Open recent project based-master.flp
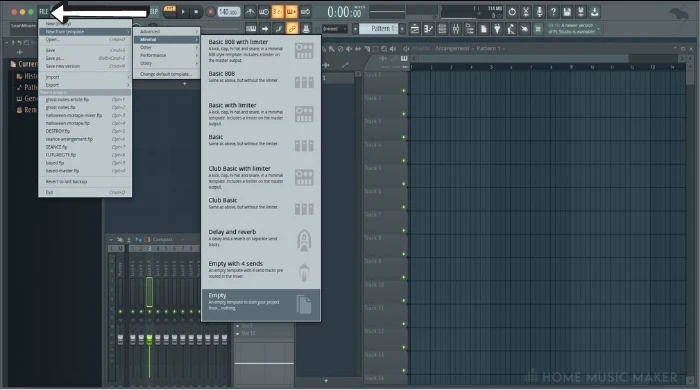This screenshot has height=390, width=700. [x=85, y=171]
